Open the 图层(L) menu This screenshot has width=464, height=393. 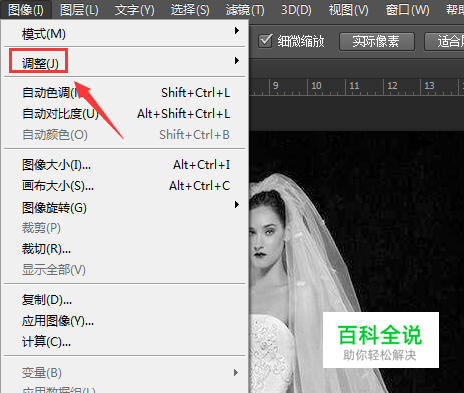point(79,10)
